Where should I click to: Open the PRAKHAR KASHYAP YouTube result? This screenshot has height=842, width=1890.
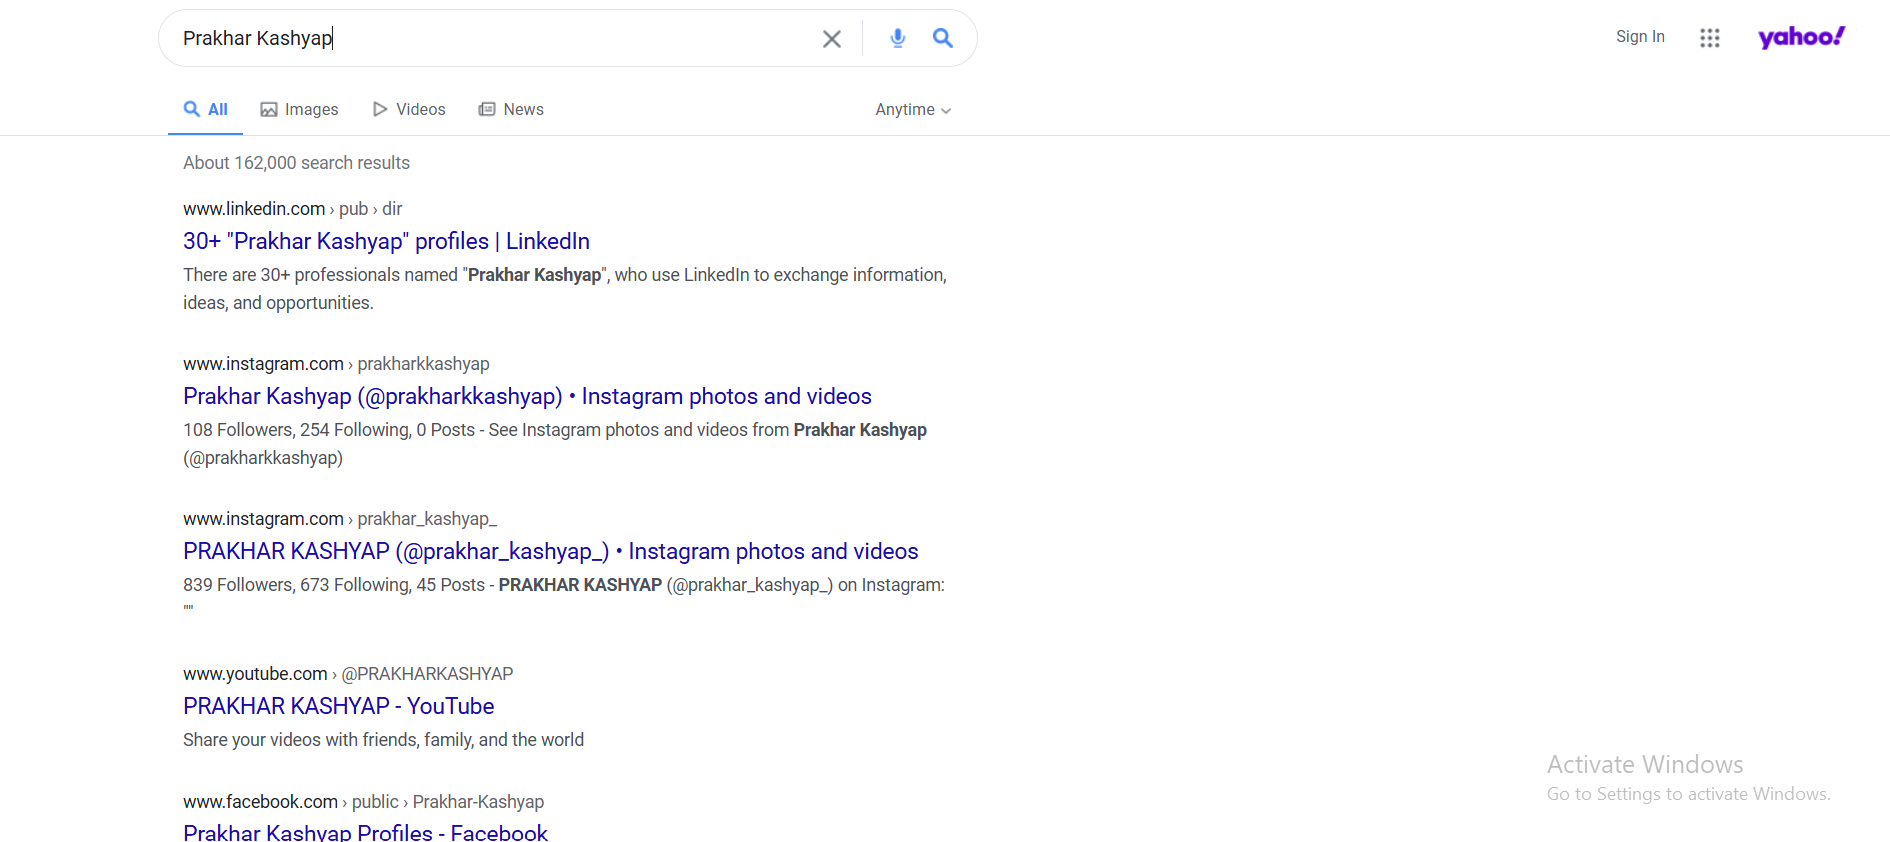tap(338, 706)
